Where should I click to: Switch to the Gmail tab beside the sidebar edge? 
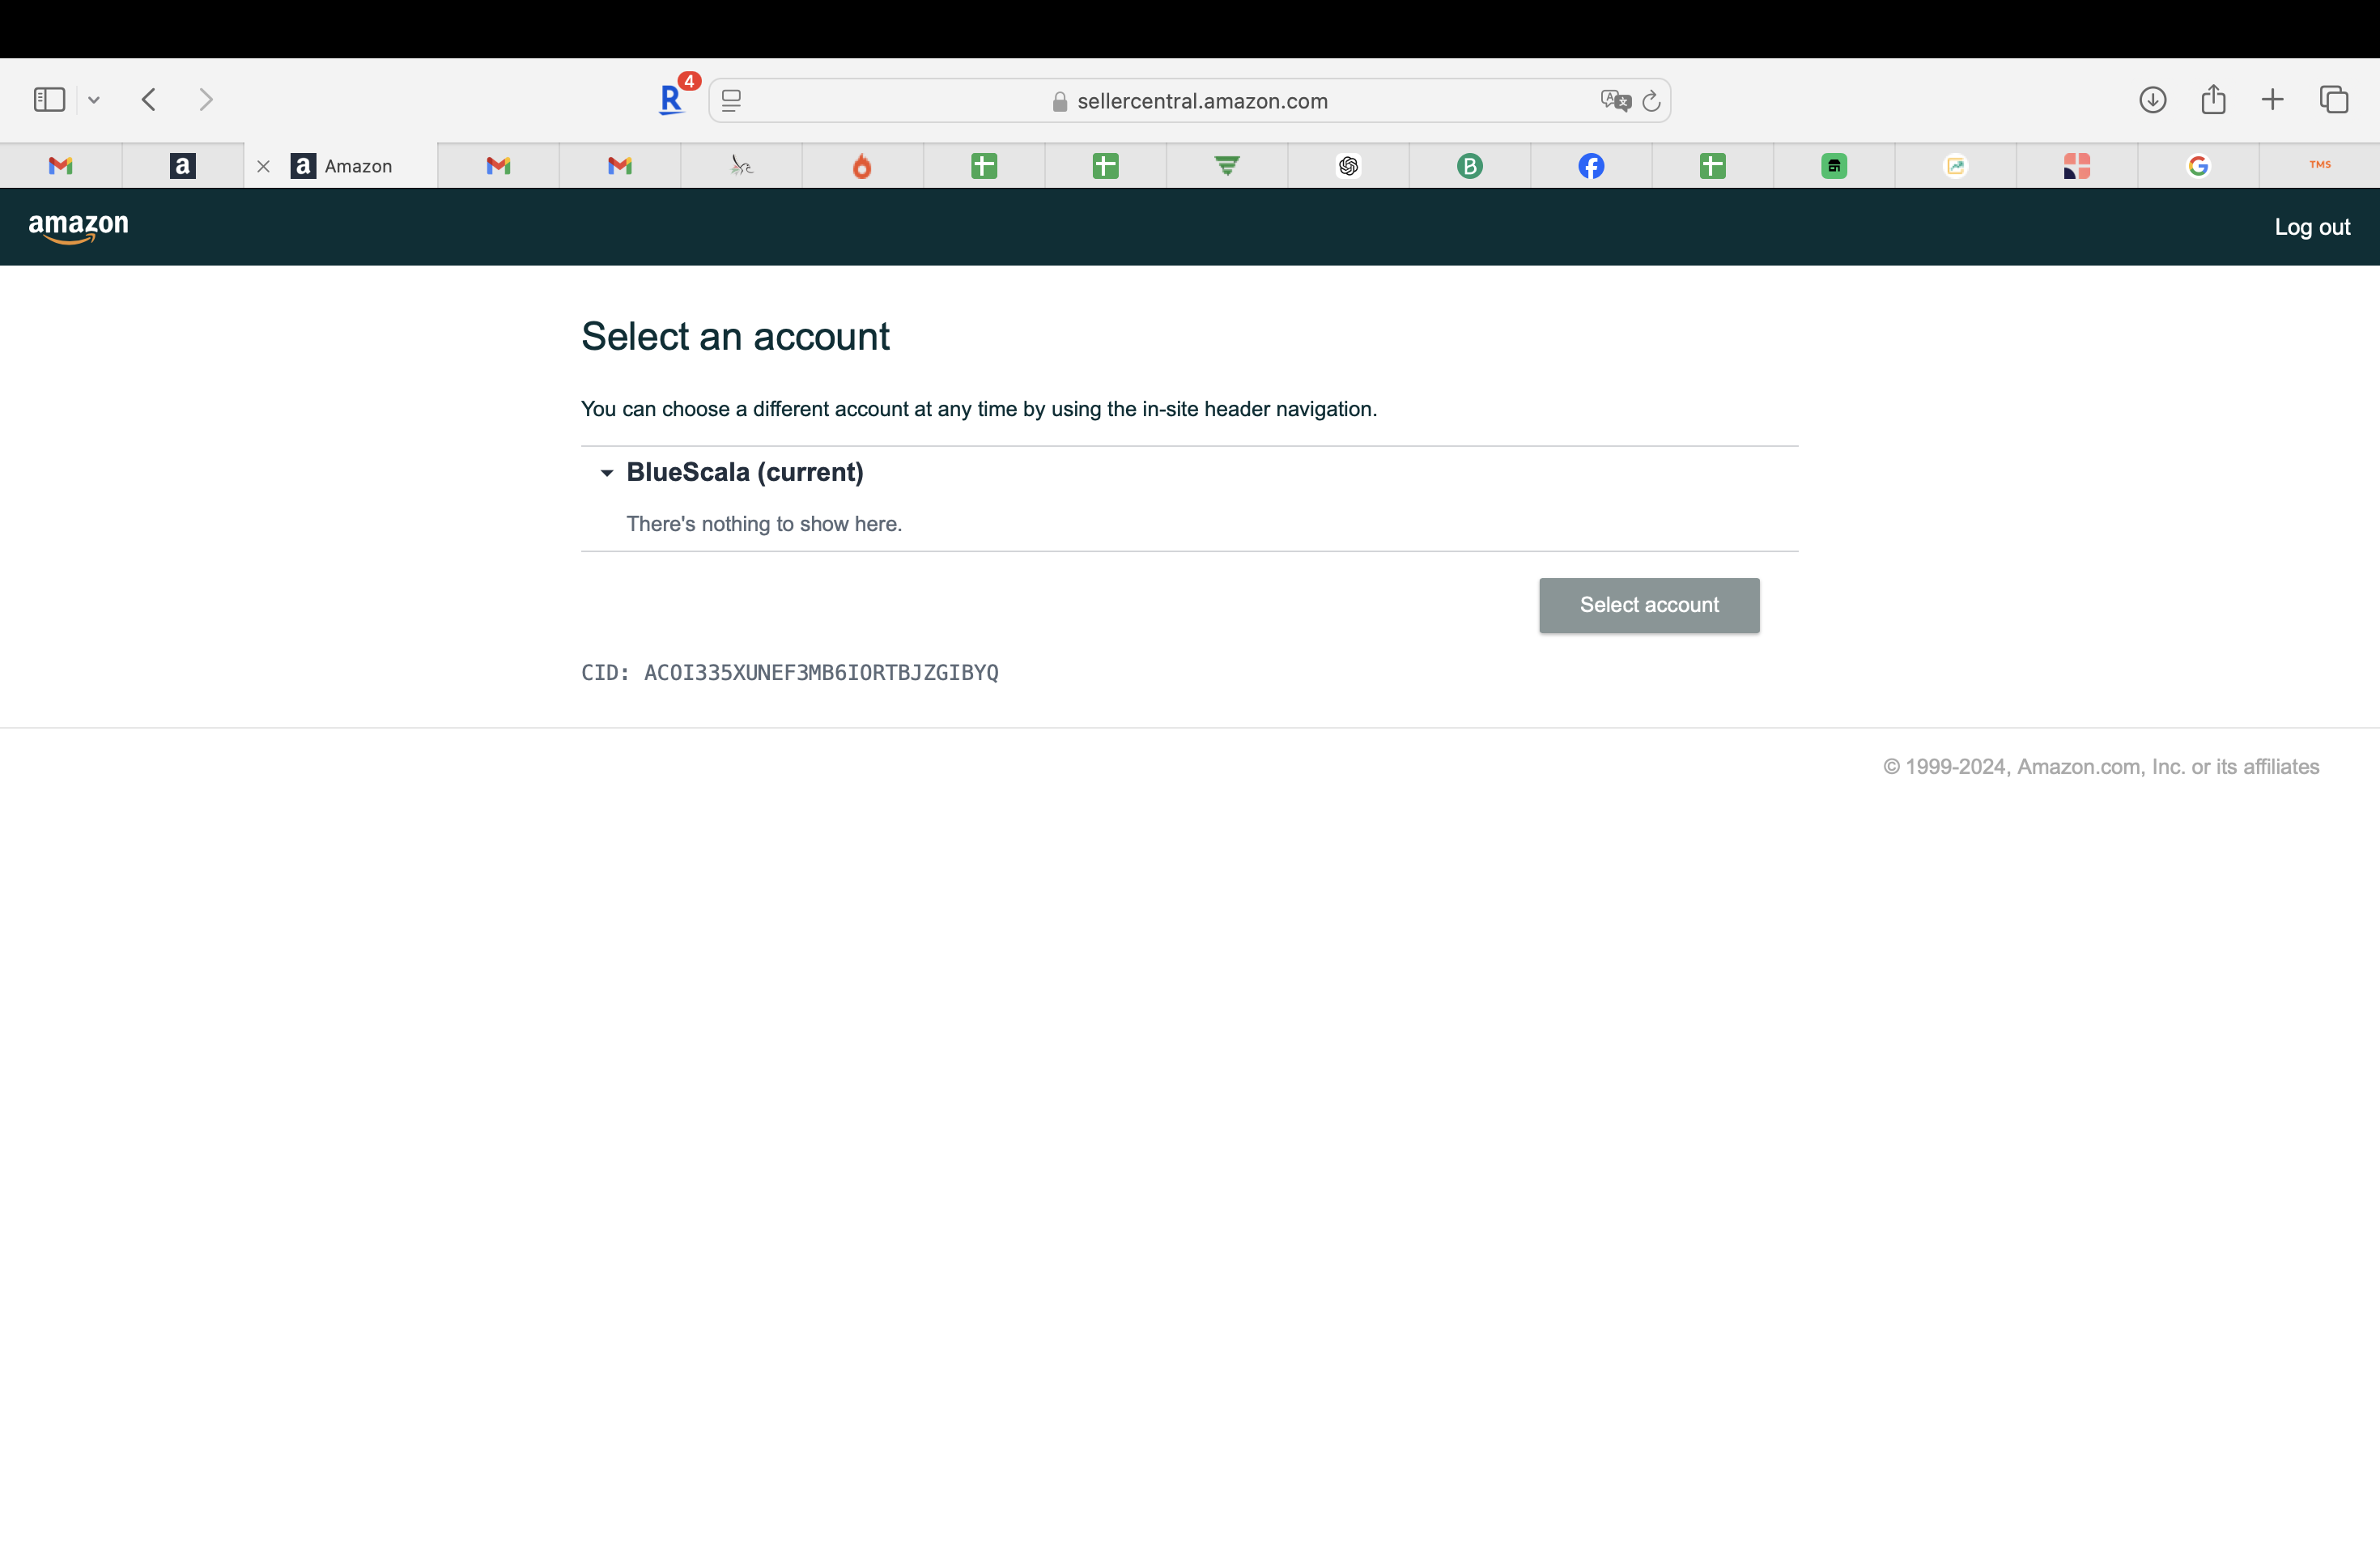(61, 166)
